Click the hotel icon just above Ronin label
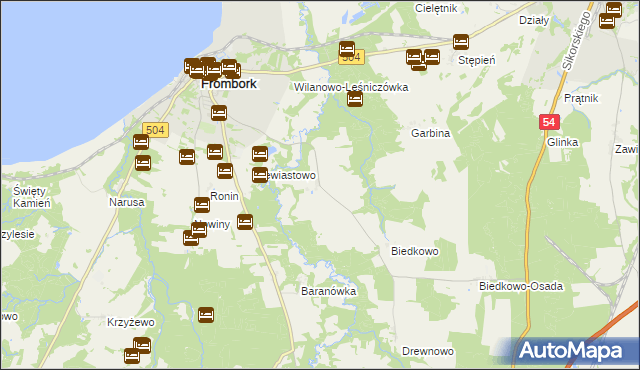The height and width of the screenshot is (370, 640). 225,171
